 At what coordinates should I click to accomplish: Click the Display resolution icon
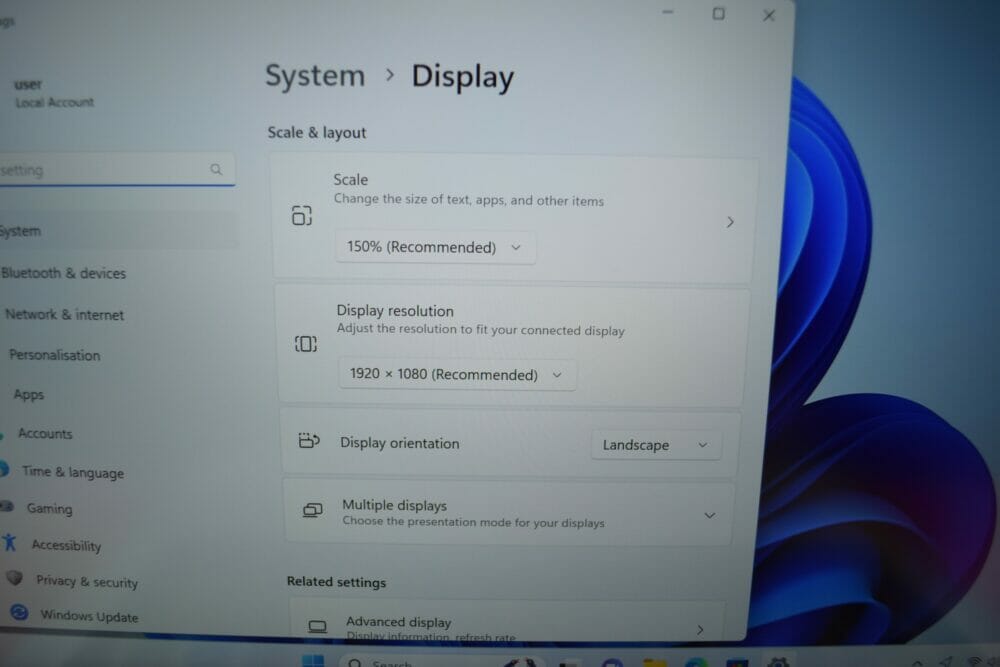click(305, 344)
